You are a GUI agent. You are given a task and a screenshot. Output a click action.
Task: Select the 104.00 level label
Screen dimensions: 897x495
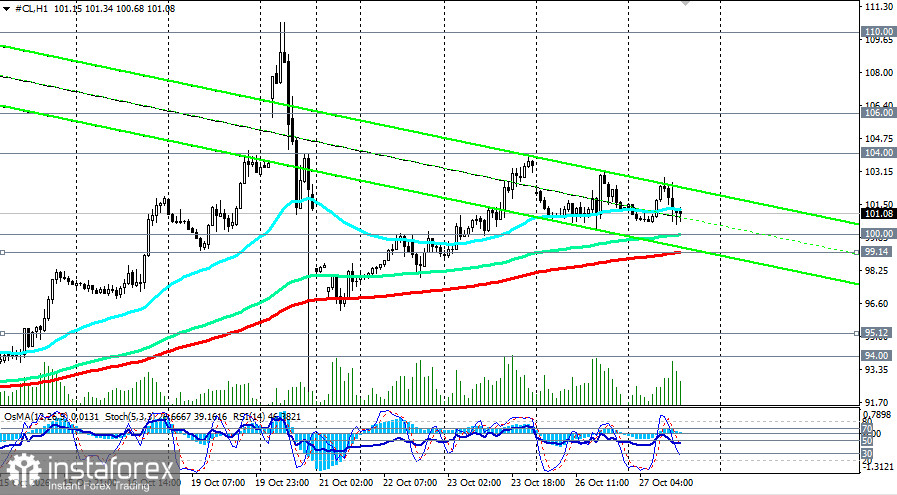pos(878,153)
